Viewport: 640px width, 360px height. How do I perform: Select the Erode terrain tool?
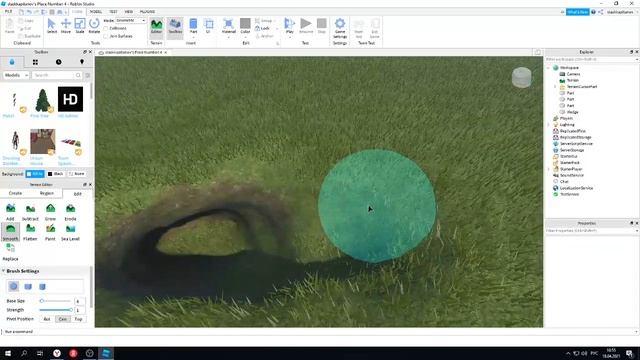70,212
